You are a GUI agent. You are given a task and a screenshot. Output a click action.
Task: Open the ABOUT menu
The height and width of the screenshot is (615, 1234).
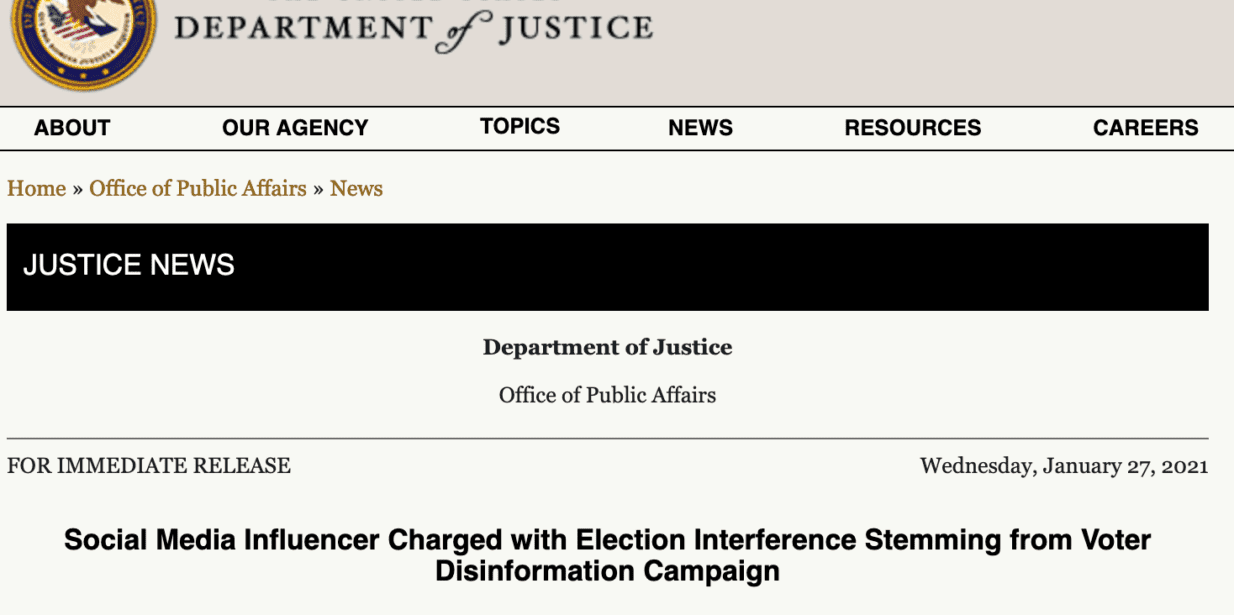point(72,128)
